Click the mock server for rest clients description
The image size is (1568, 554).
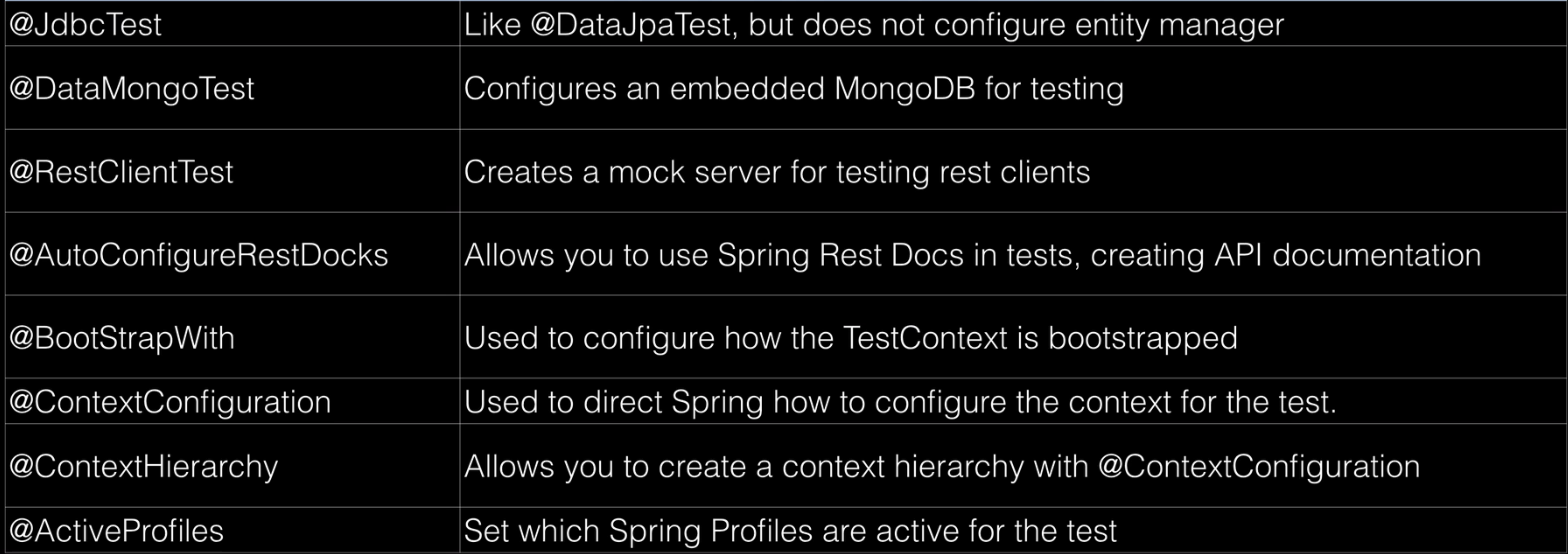coord(777,171)
